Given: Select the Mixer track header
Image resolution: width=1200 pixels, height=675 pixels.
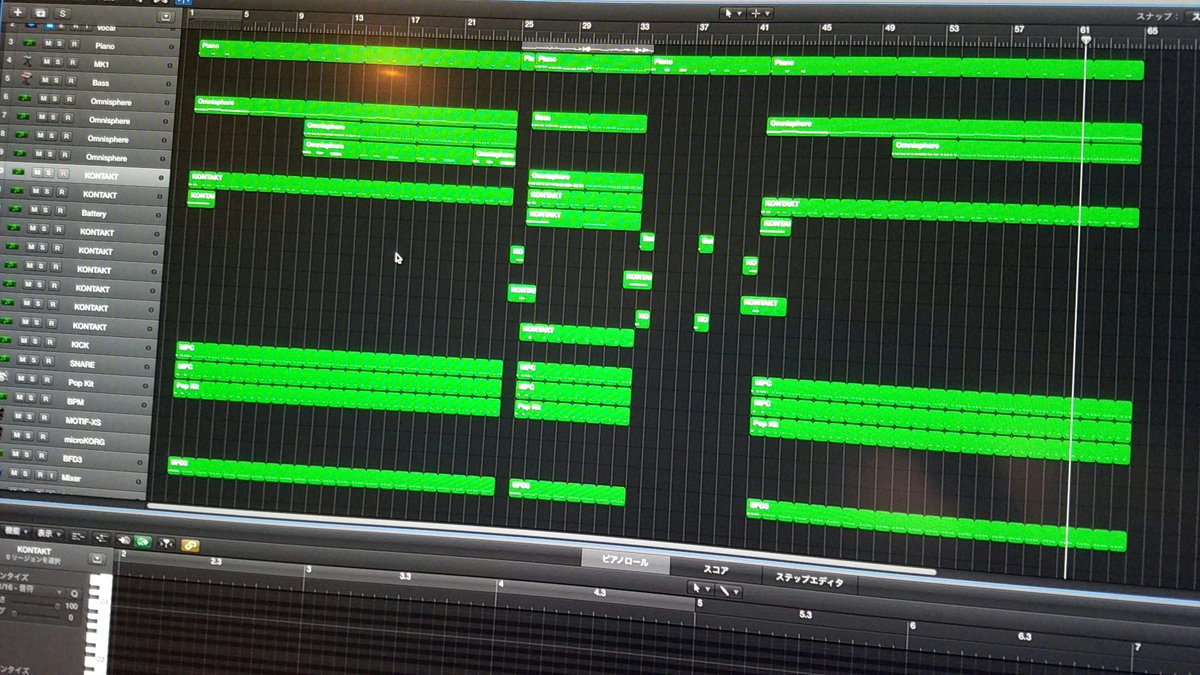Looking at the screenshot, I should click(x=73, y=477).
